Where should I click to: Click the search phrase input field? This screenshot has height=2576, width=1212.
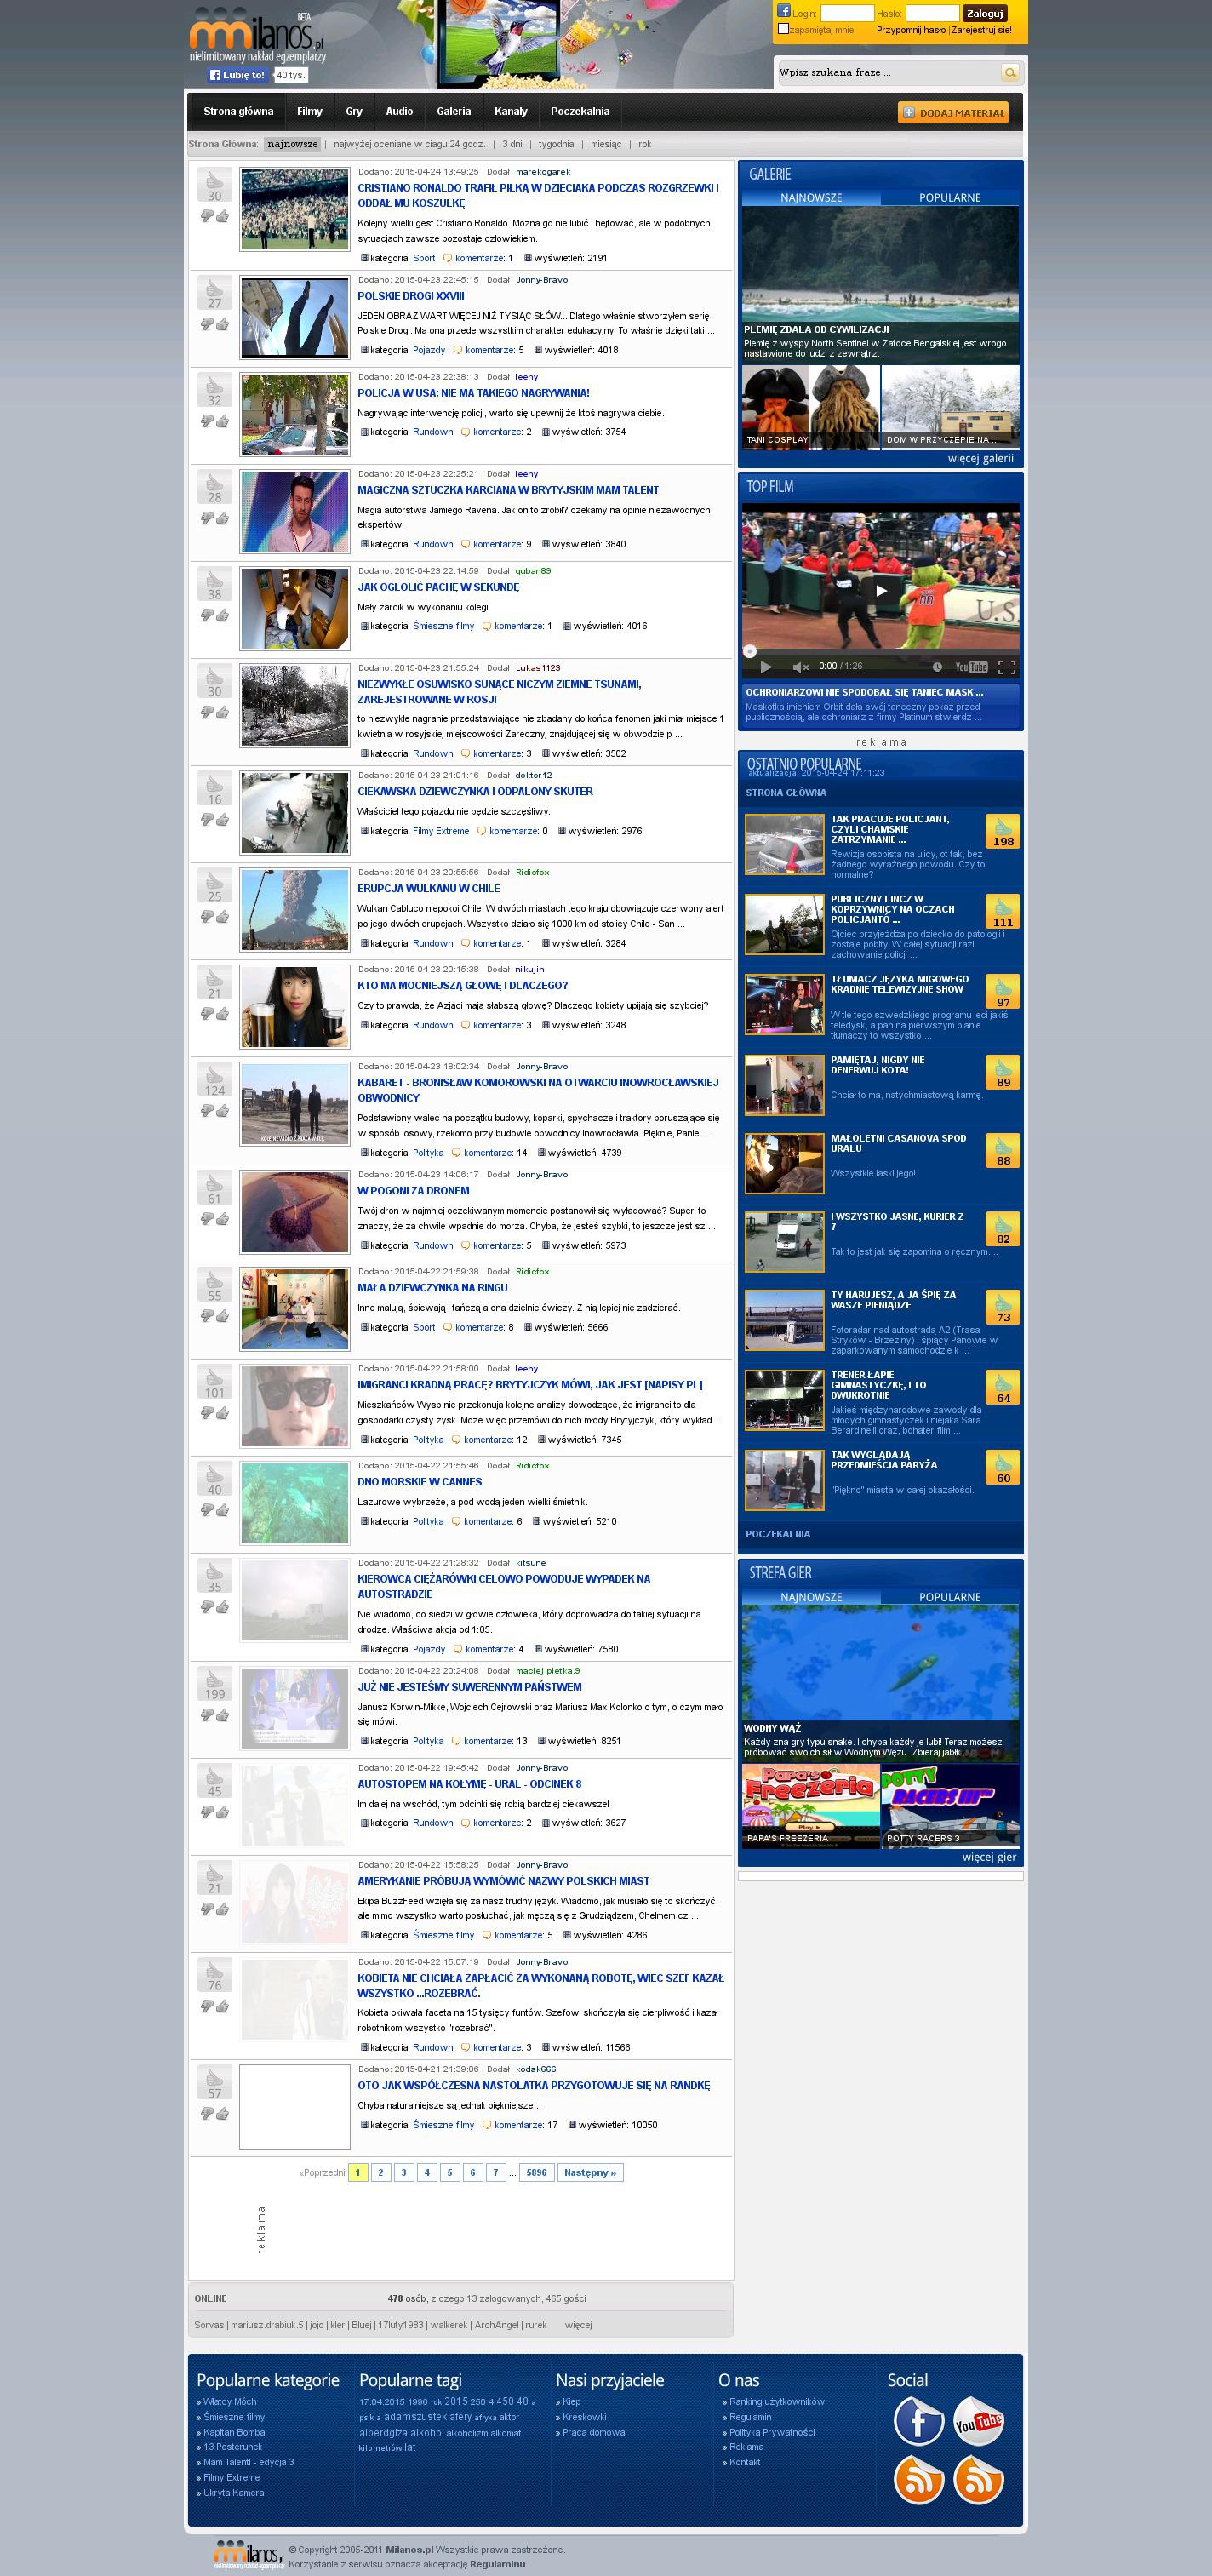(x=886, y=73)
